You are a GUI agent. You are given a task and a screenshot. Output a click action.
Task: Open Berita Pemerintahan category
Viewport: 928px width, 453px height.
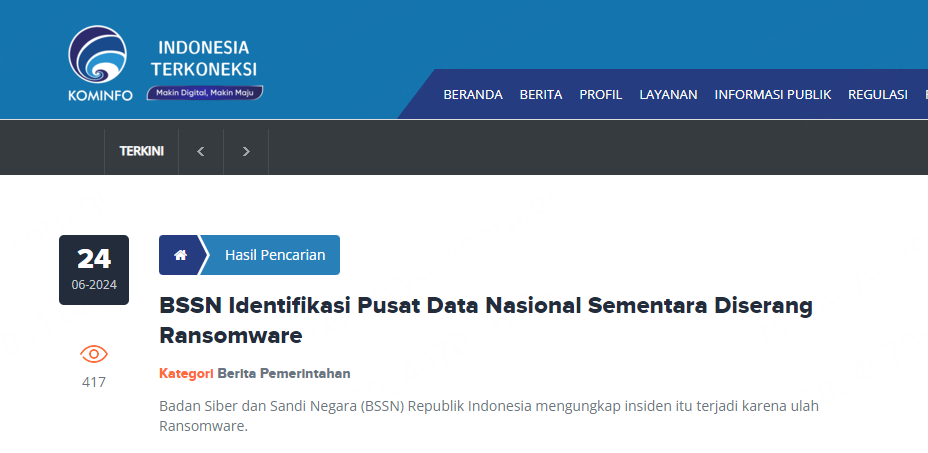coord(284,374)
